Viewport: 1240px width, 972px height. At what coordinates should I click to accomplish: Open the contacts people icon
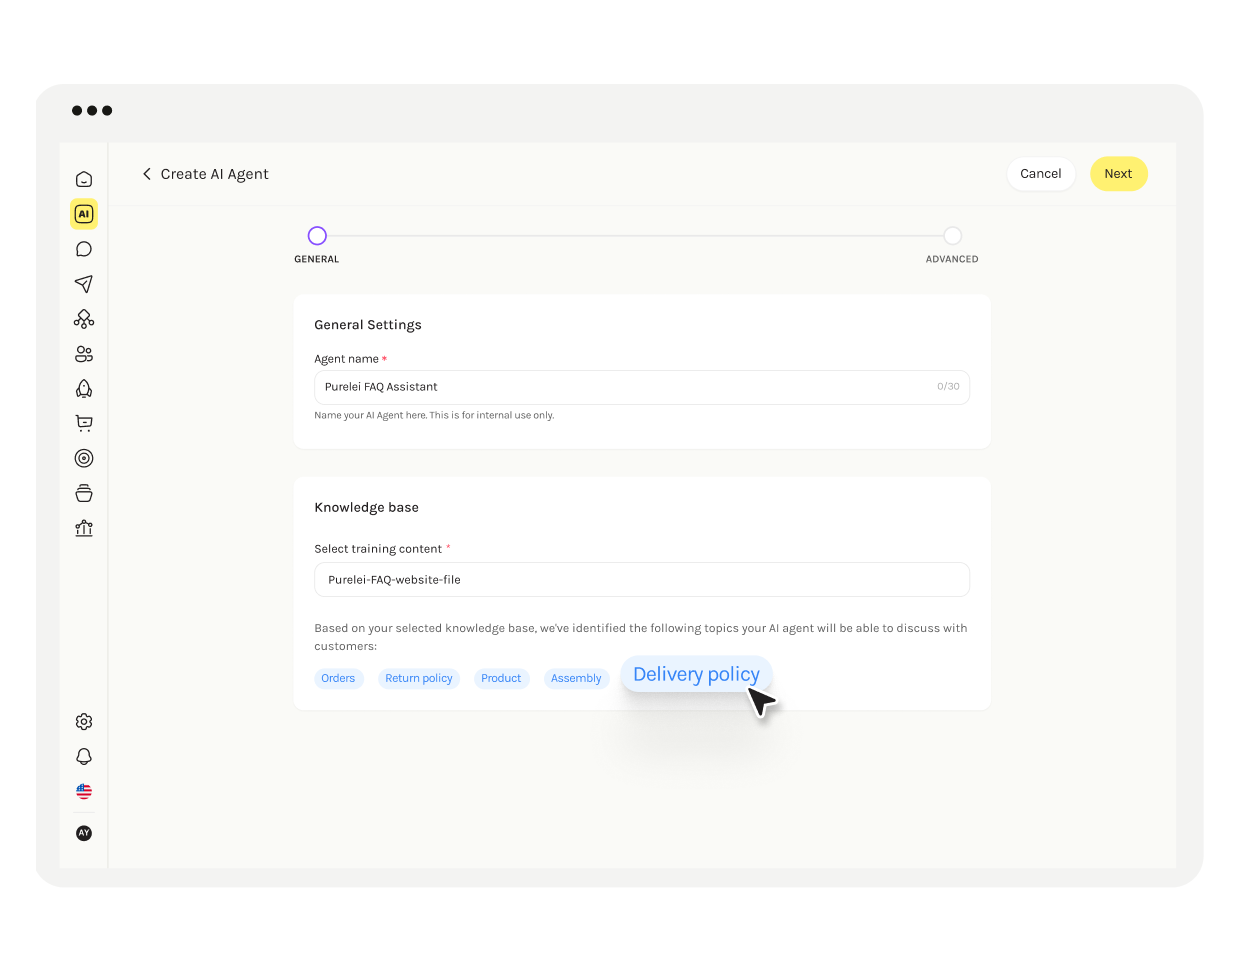click(84, 354)
